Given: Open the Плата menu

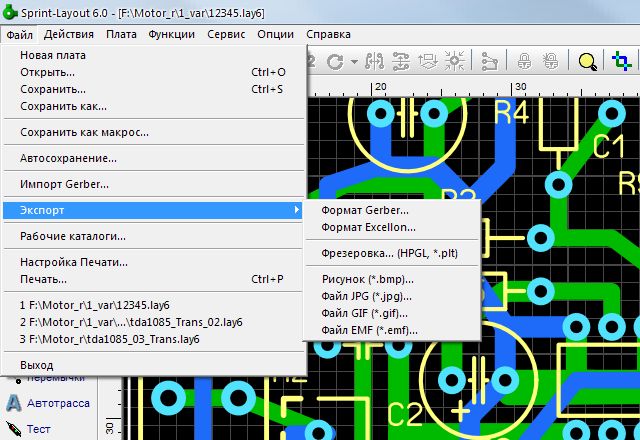Looking at the screenshot, I should (121, 34).
